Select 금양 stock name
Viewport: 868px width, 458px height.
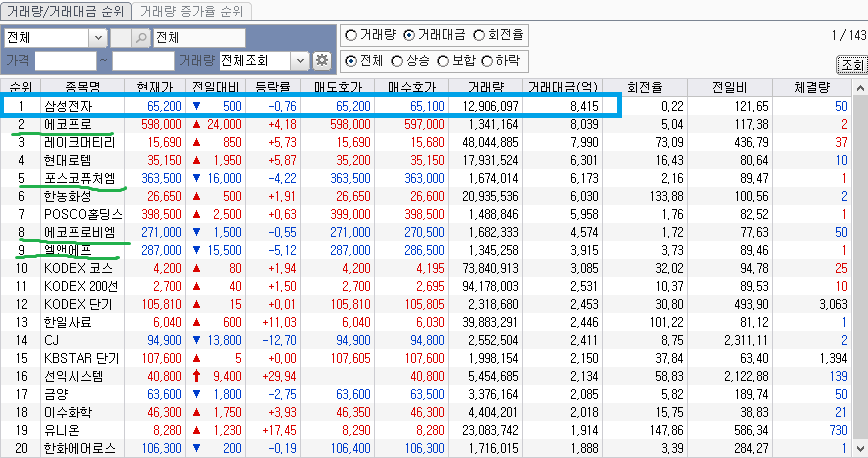pos(56,394)
